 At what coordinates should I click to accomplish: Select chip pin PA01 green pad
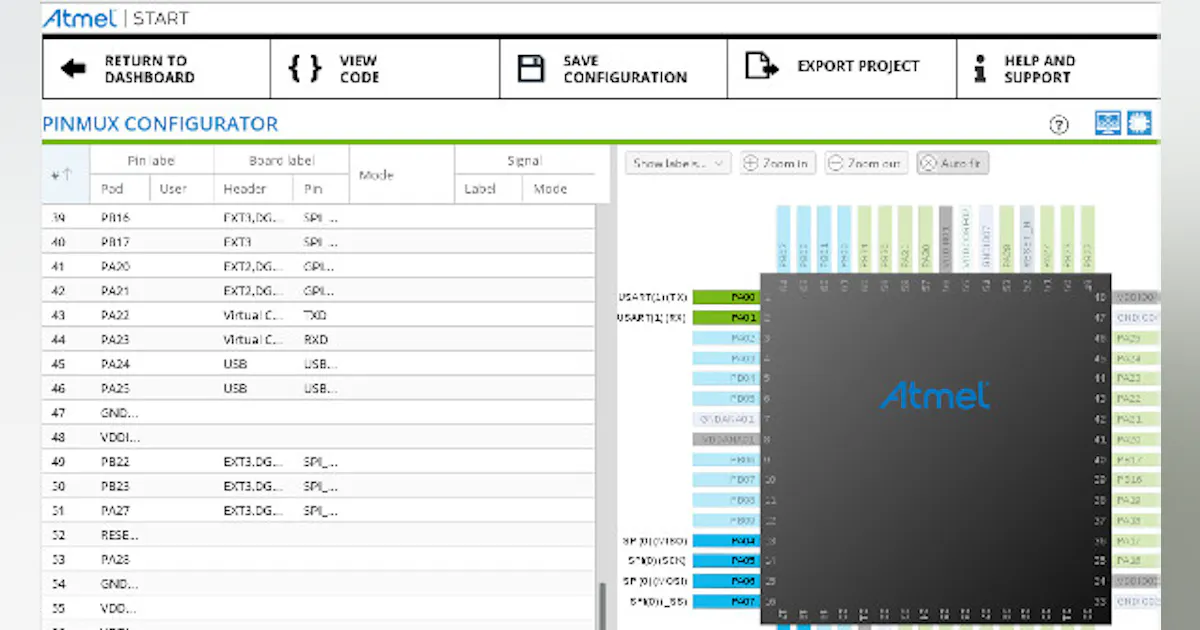point(725,318)
